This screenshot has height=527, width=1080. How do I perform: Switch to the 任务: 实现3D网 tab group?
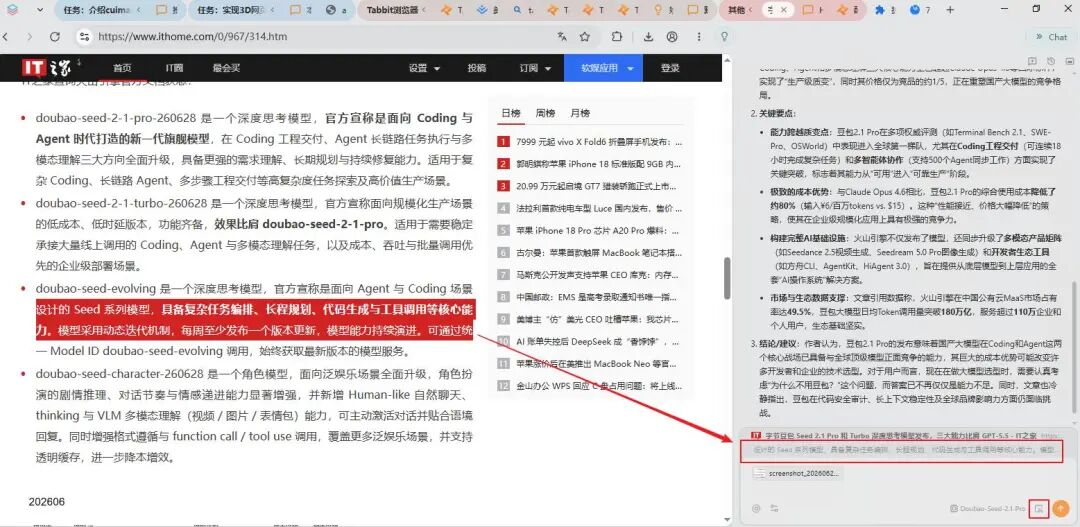[233, 10]
